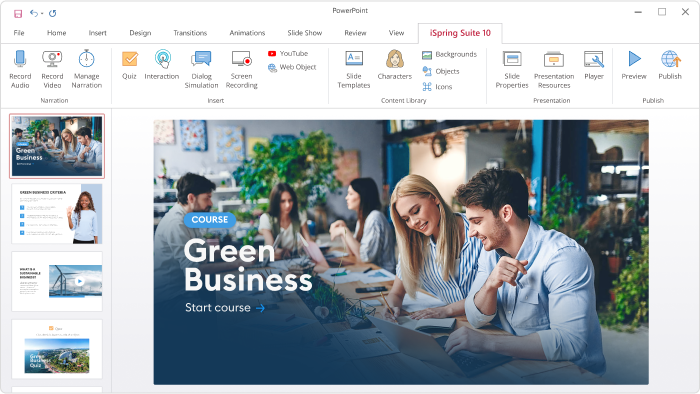Screen dimensions: 700x394
Task: Select the iSpring Suite 10 tab
Action: click(460, 33)
